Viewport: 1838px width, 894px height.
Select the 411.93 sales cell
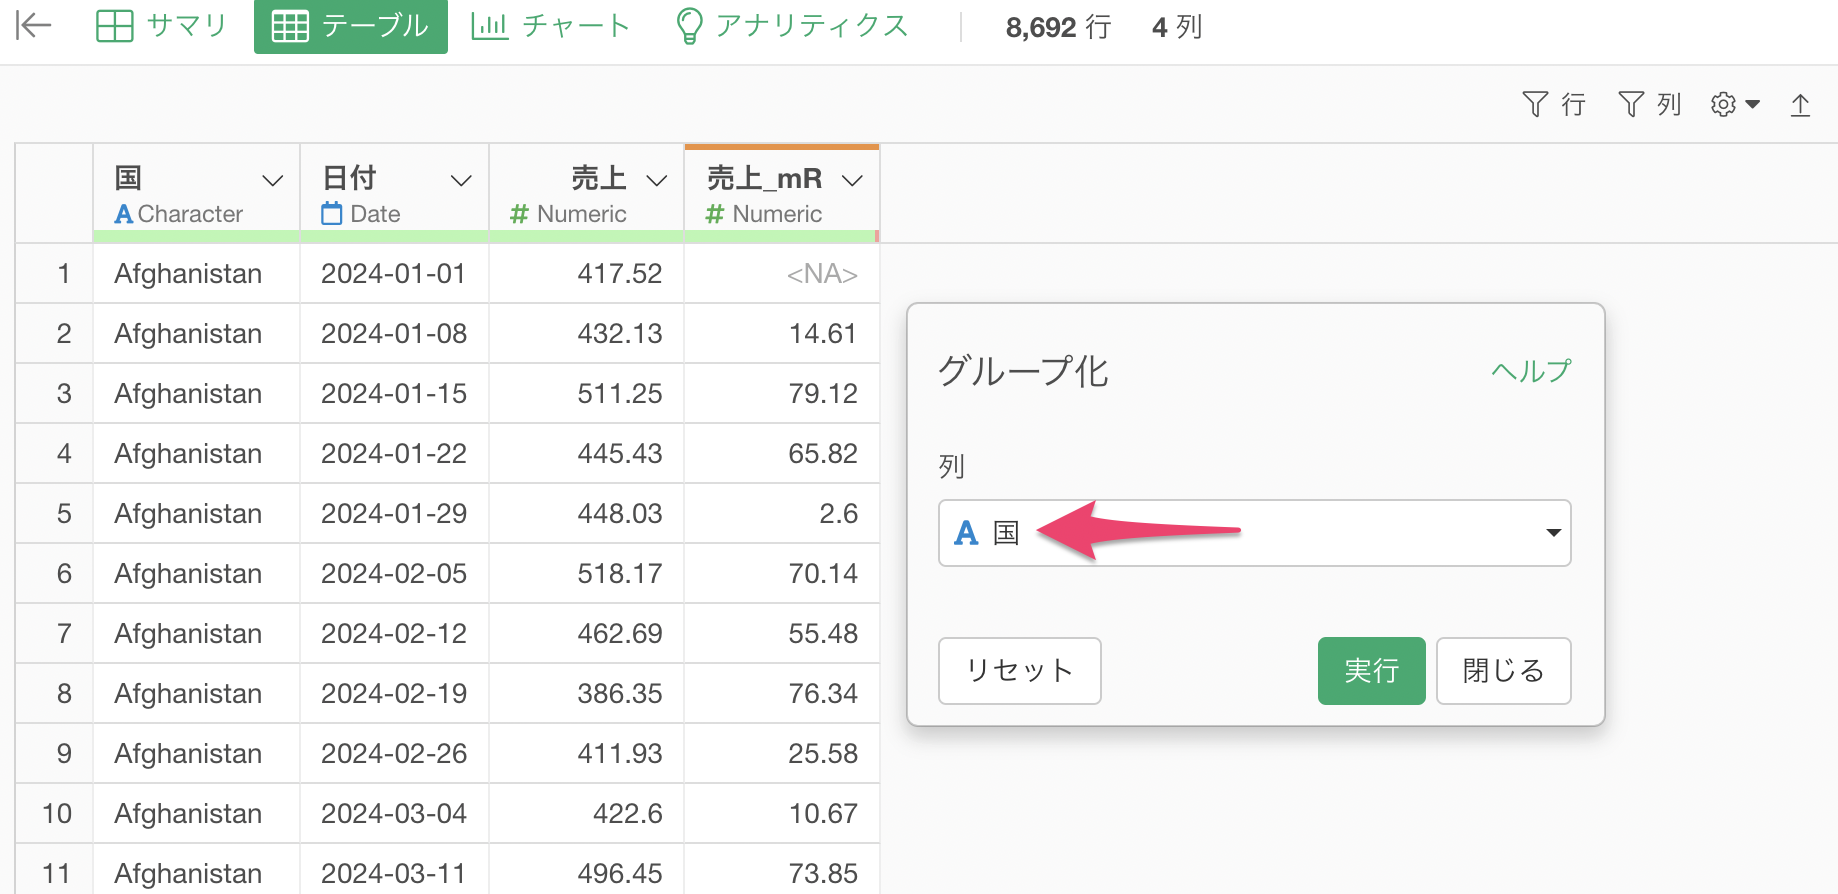587,753
